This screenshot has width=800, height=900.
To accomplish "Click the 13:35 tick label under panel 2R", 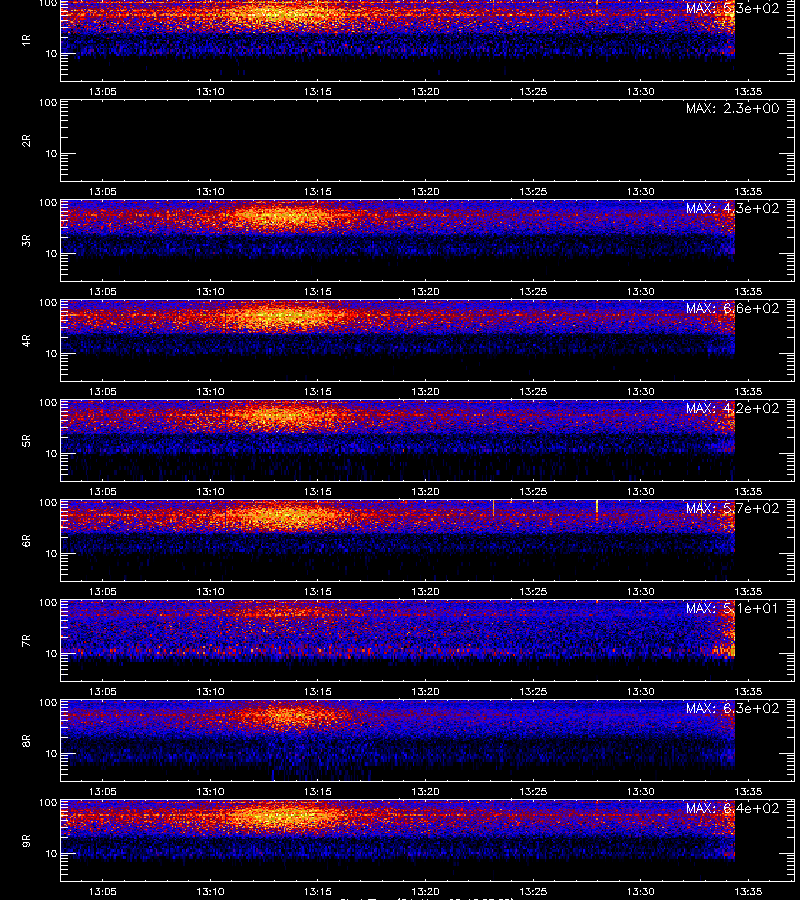I will pyautogui.click(x=748, y=191).
